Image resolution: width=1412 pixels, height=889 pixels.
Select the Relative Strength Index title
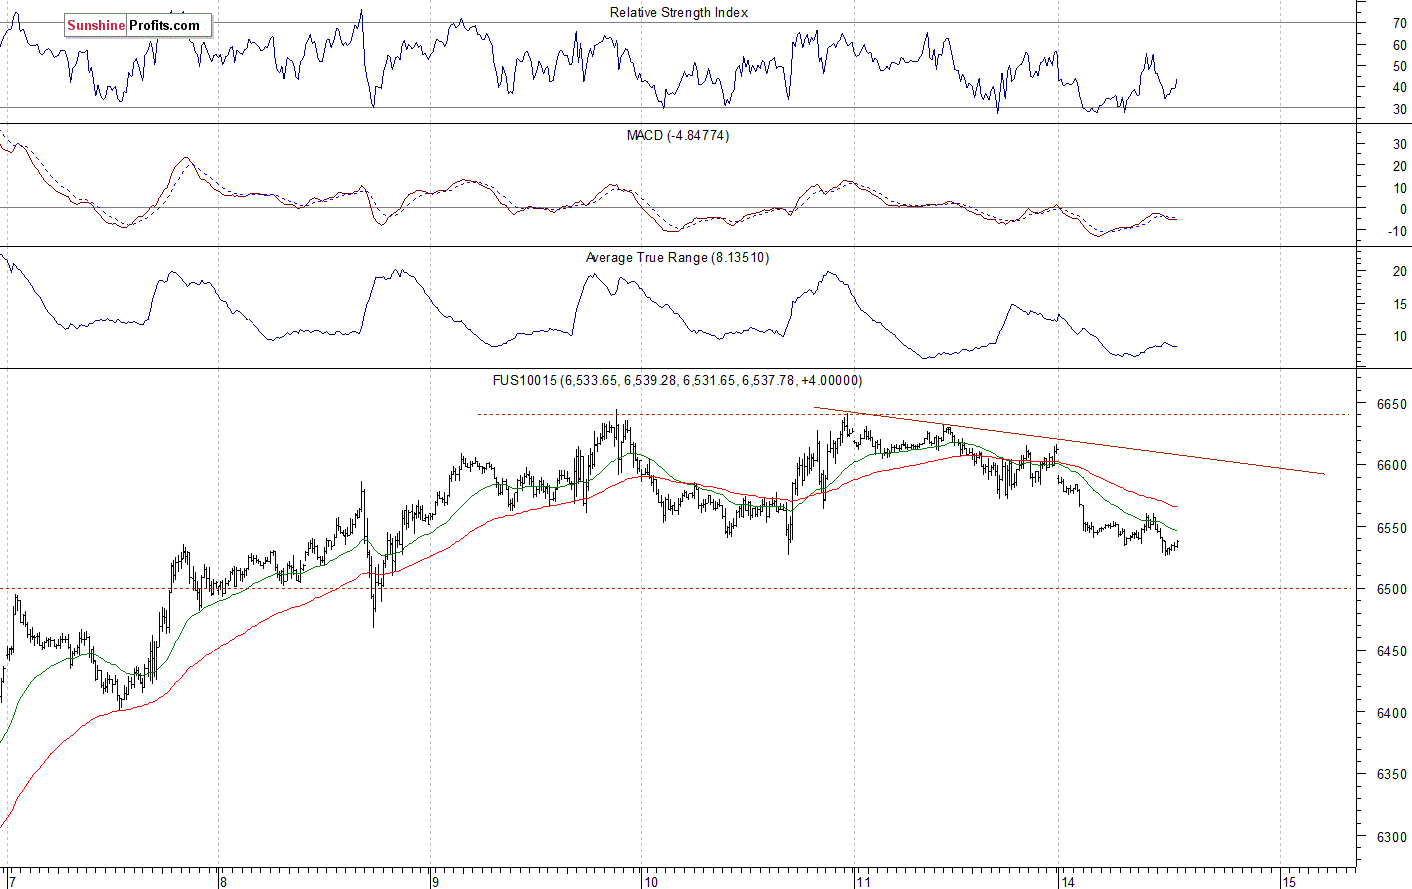click(679, 13)
